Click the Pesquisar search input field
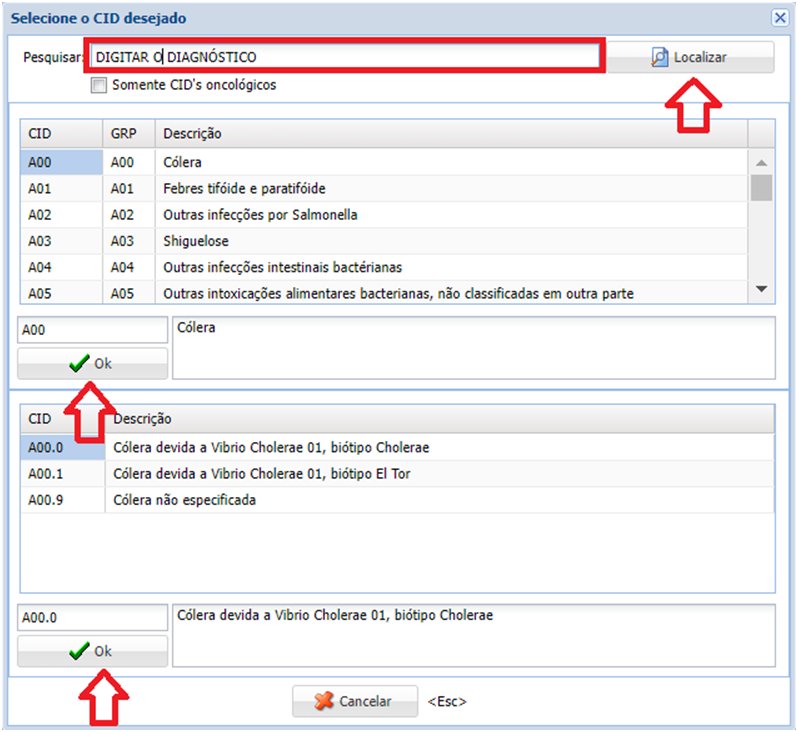Screen dimensions: 798x732 [x=343, y=57]
